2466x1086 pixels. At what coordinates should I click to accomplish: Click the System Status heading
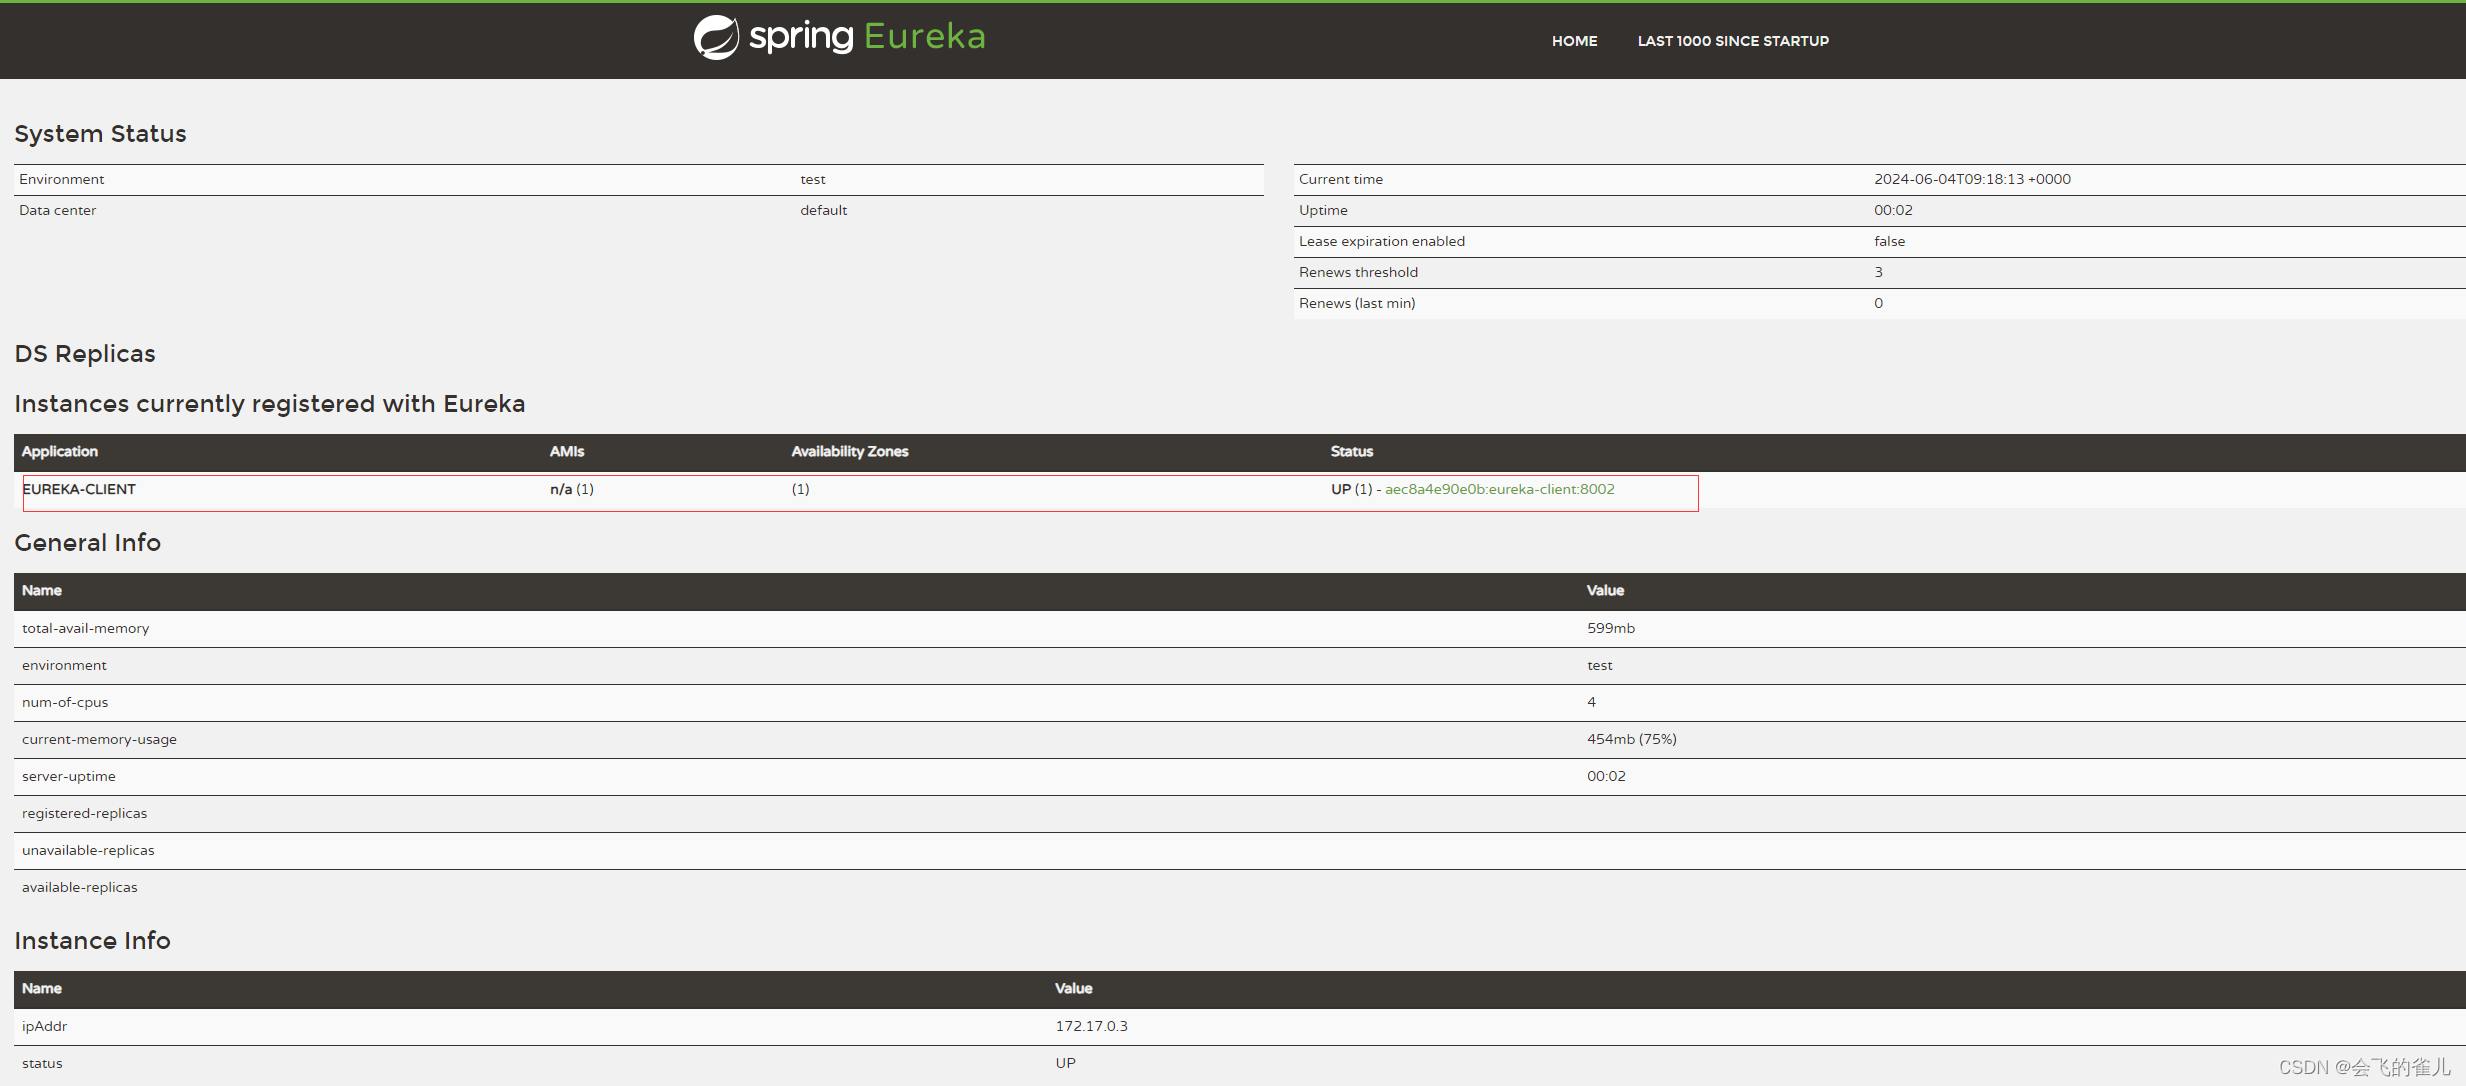100,134
